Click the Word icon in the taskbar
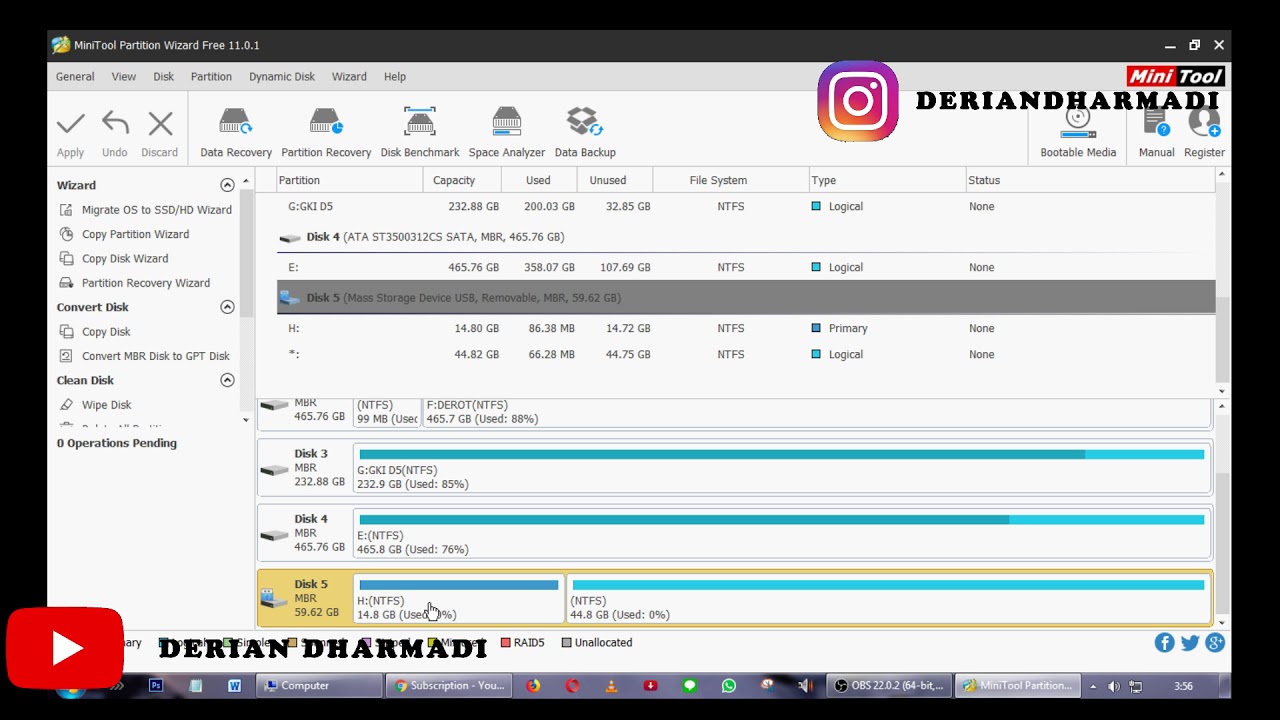The image size is (1280, 720). 235,686
